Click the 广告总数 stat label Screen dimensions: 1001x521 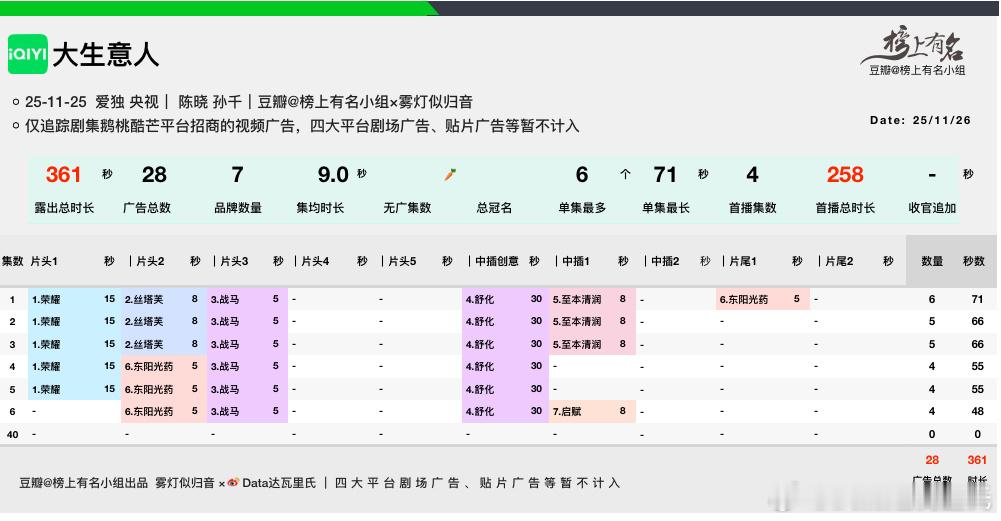[147, 208]
